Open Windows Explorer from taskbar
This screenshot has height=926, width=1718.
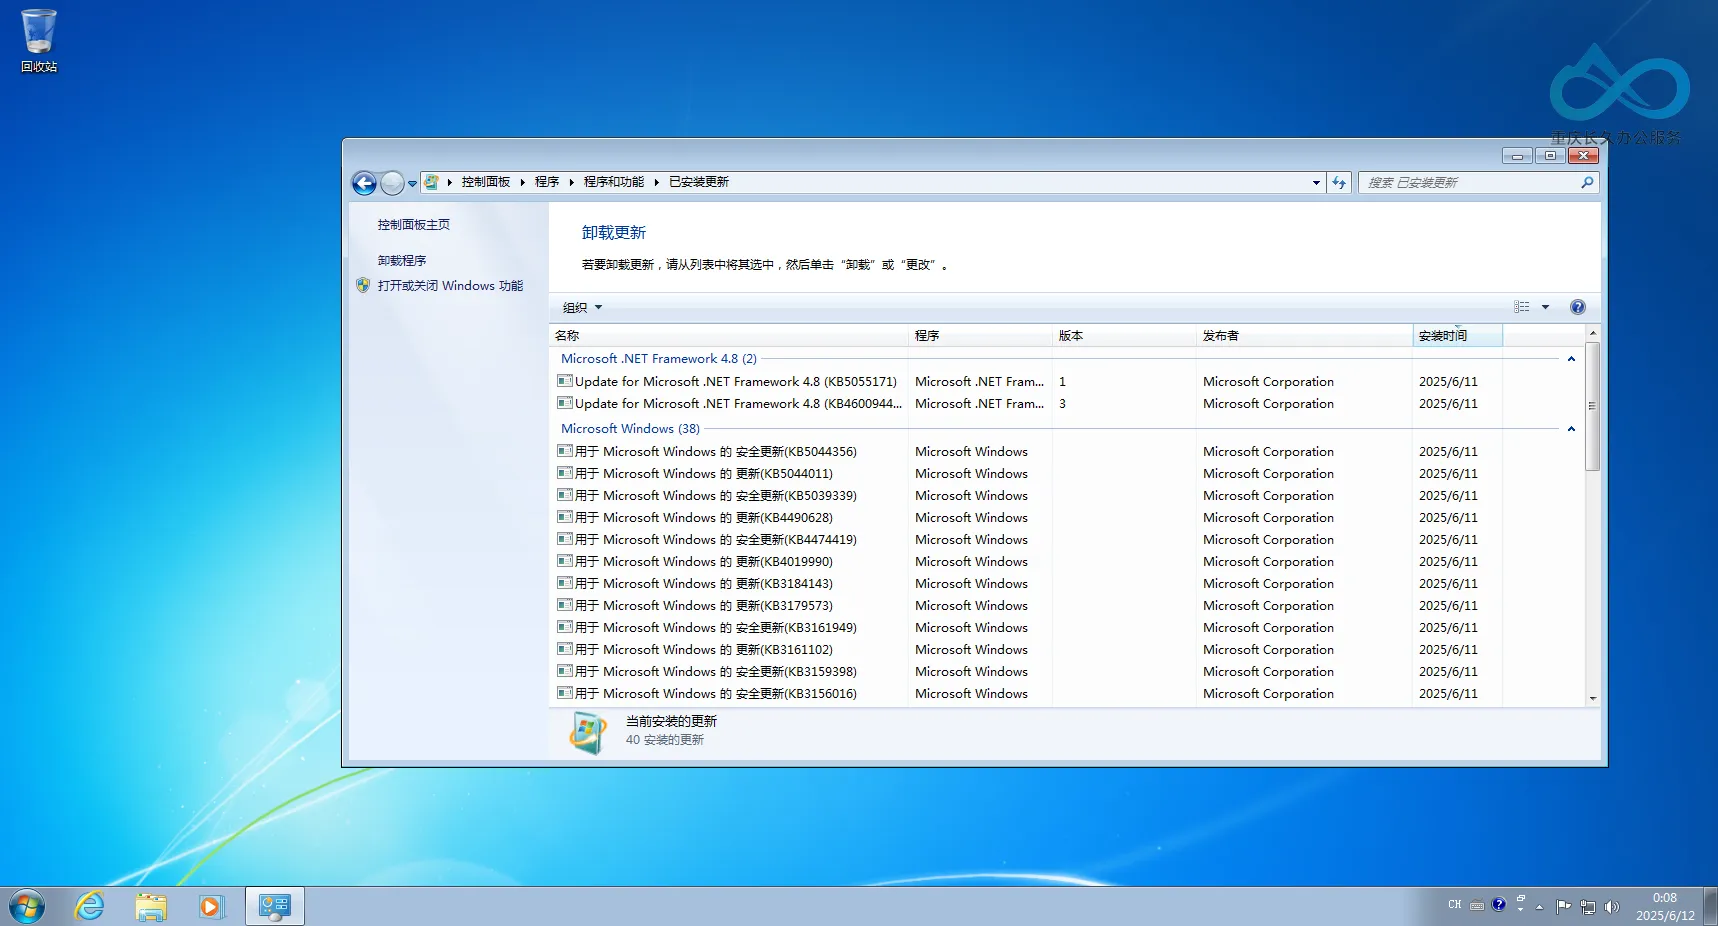coord(151,907)
